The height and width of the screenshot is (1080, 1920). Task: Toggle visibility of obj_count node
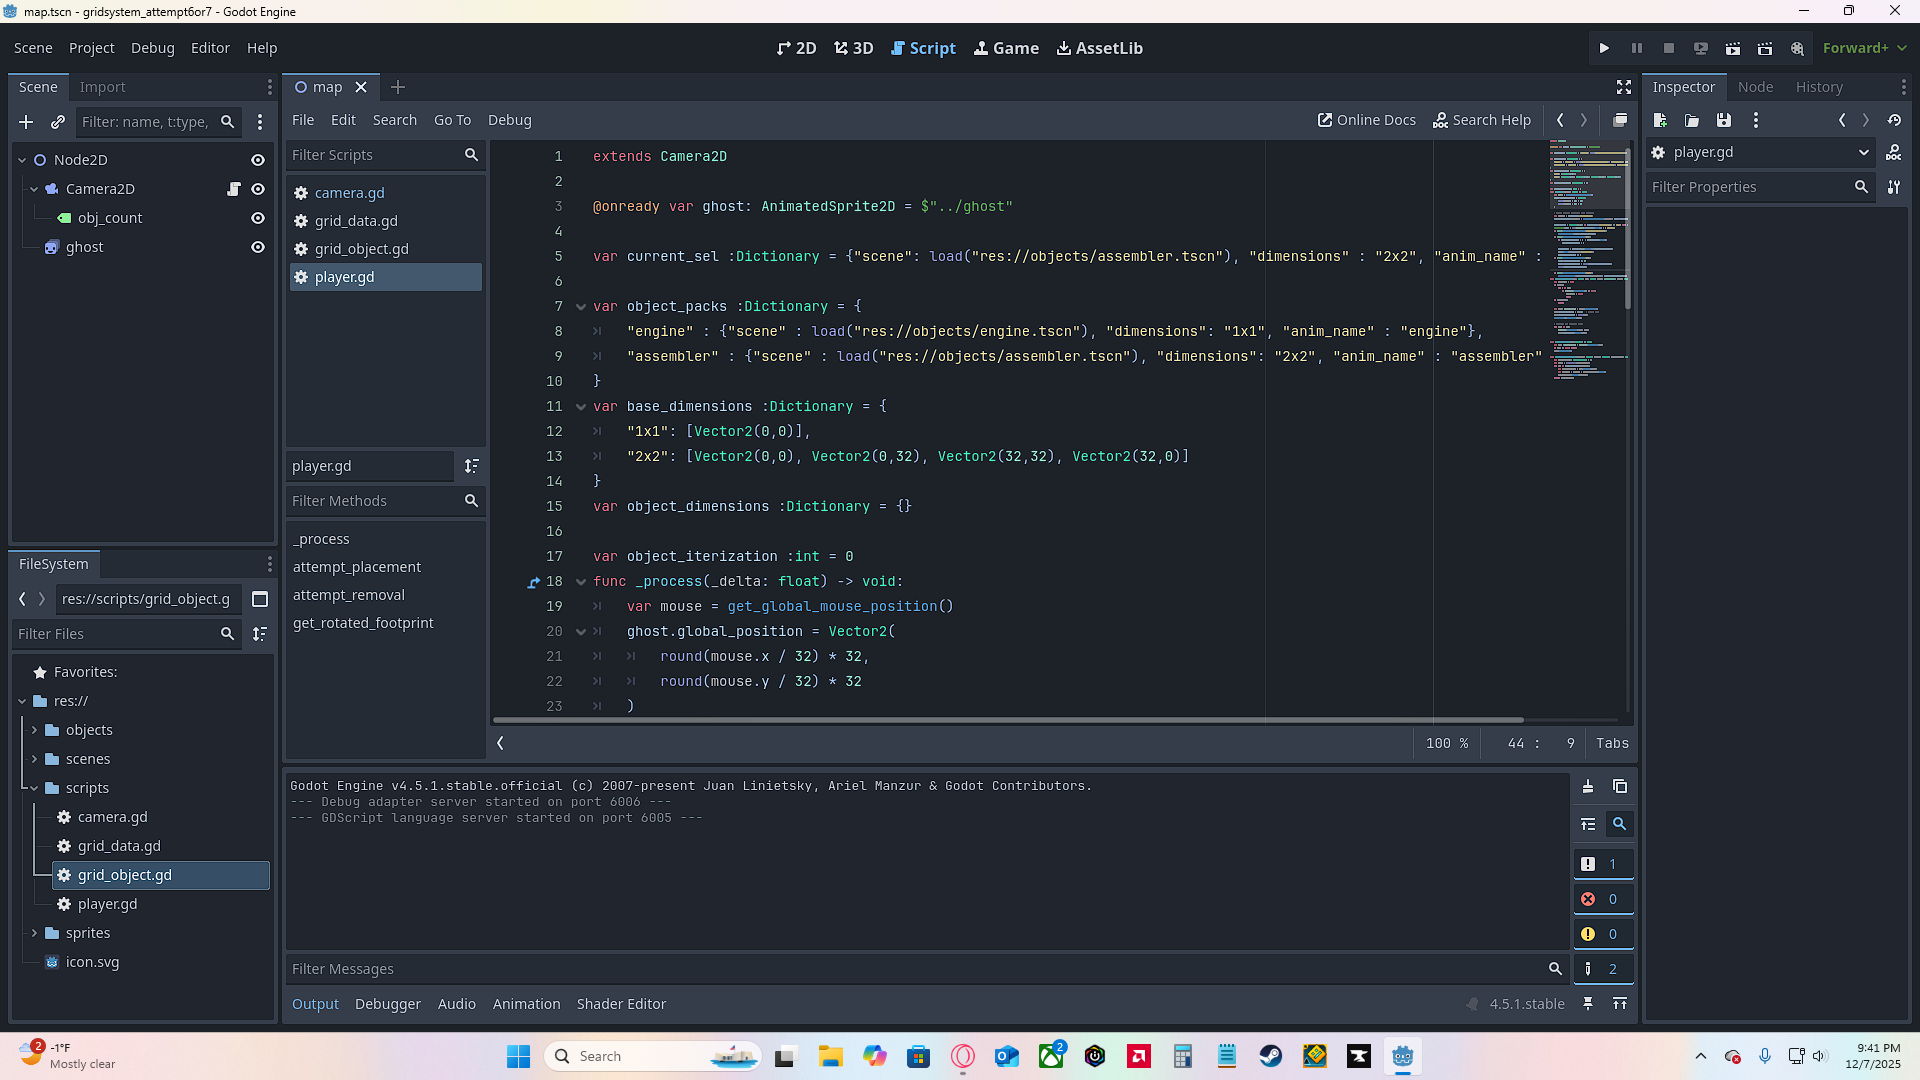coord(258,218)
